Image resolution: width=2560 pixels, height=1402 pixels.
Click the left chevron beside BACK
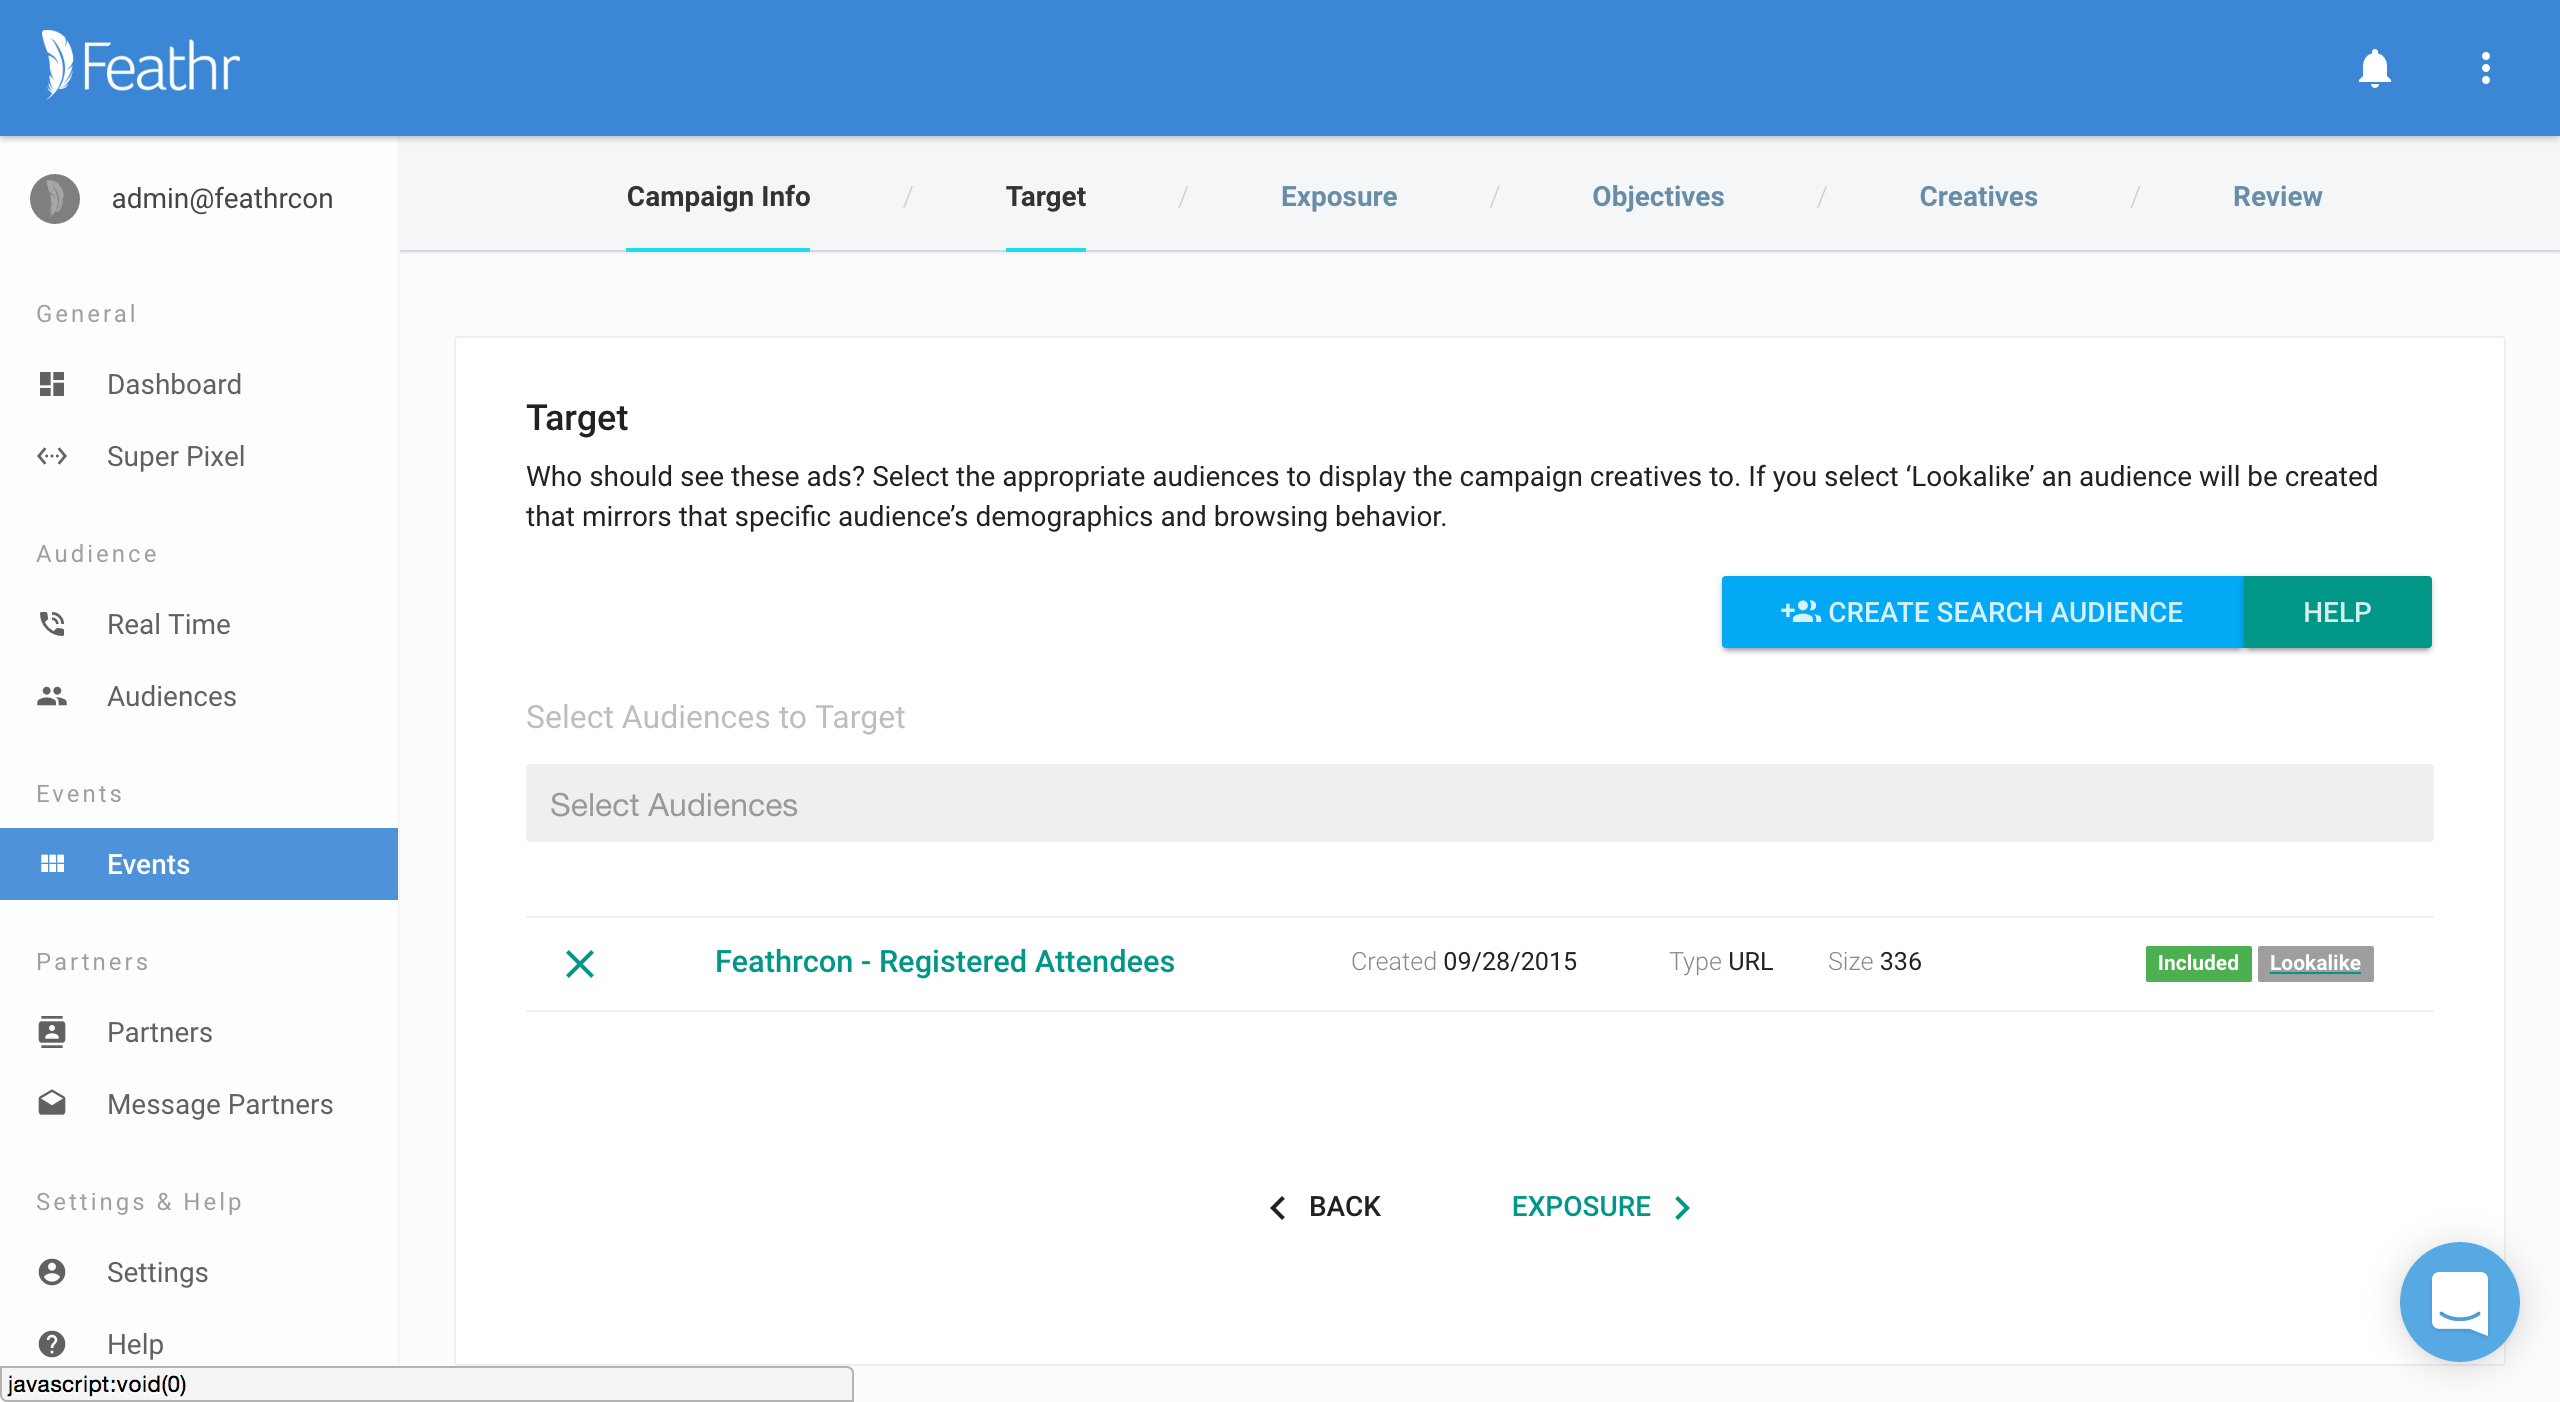1278,1207
